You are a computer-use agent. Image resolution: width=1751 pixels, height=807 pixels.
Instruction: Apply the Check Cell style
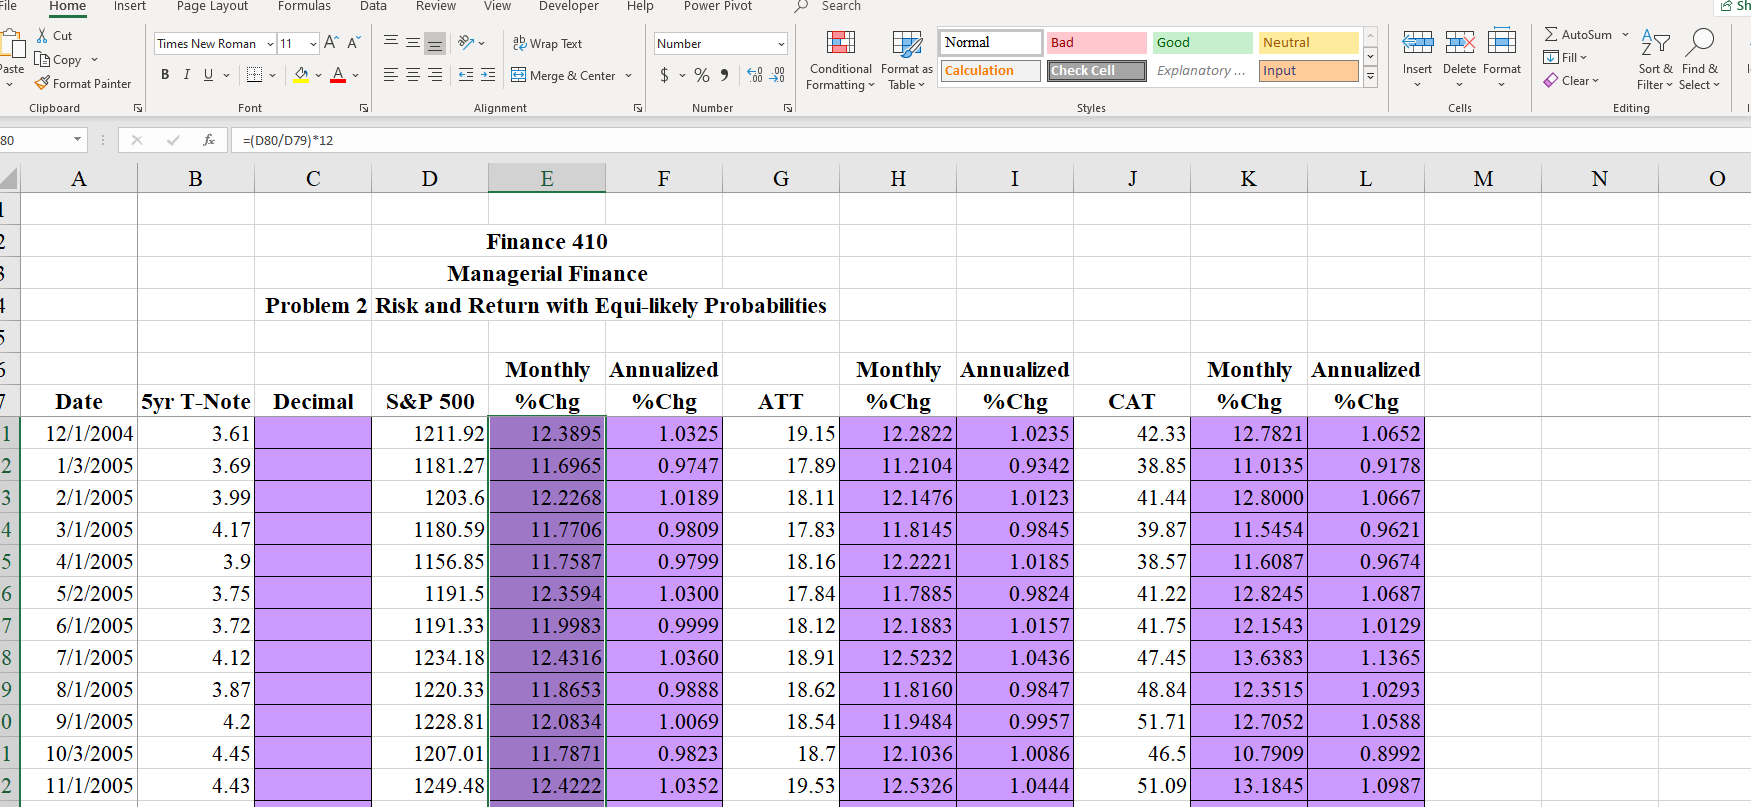click(1097, 71)
